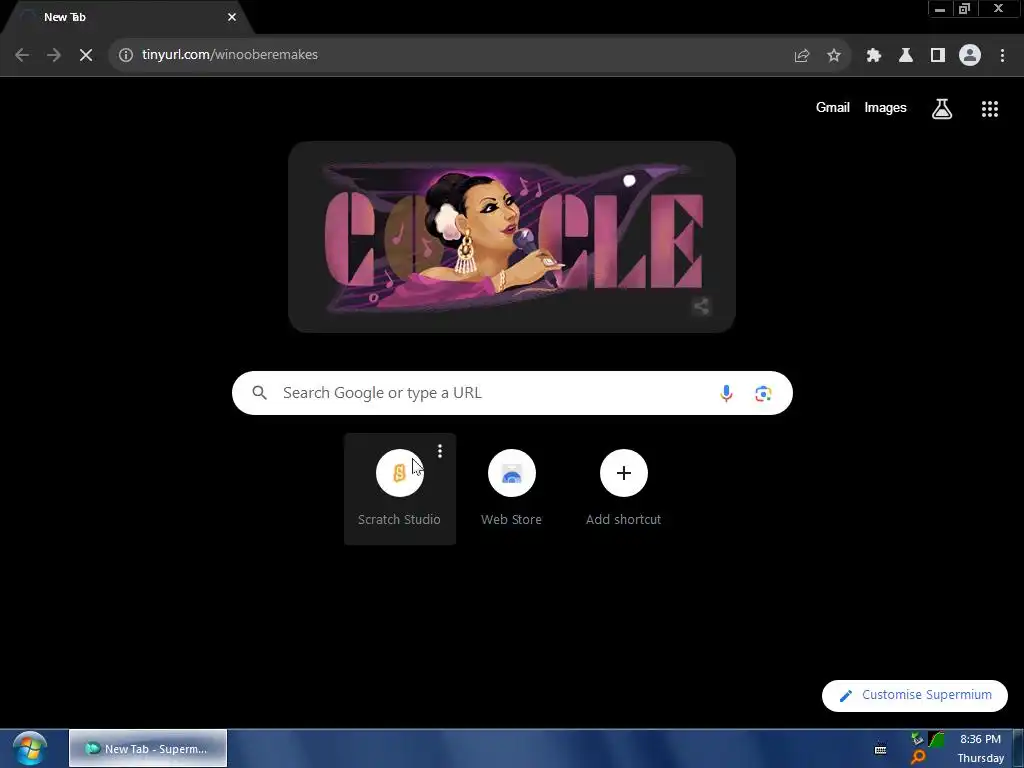Add a new shortcut
The image size is (1024, 768).
pyautogui.click(x=624, y=488)
